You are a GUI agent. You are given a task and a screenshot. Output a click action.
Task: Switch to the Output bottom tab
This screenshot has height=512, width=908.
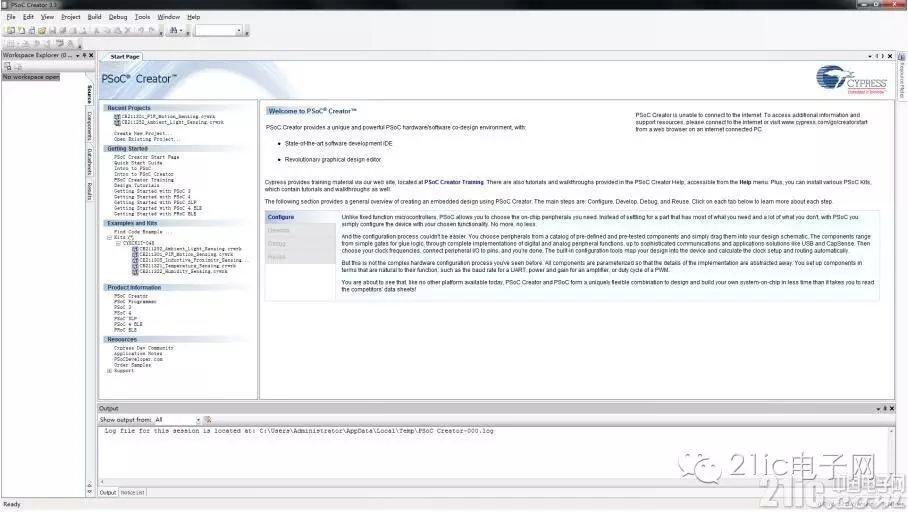pos(108,492)
